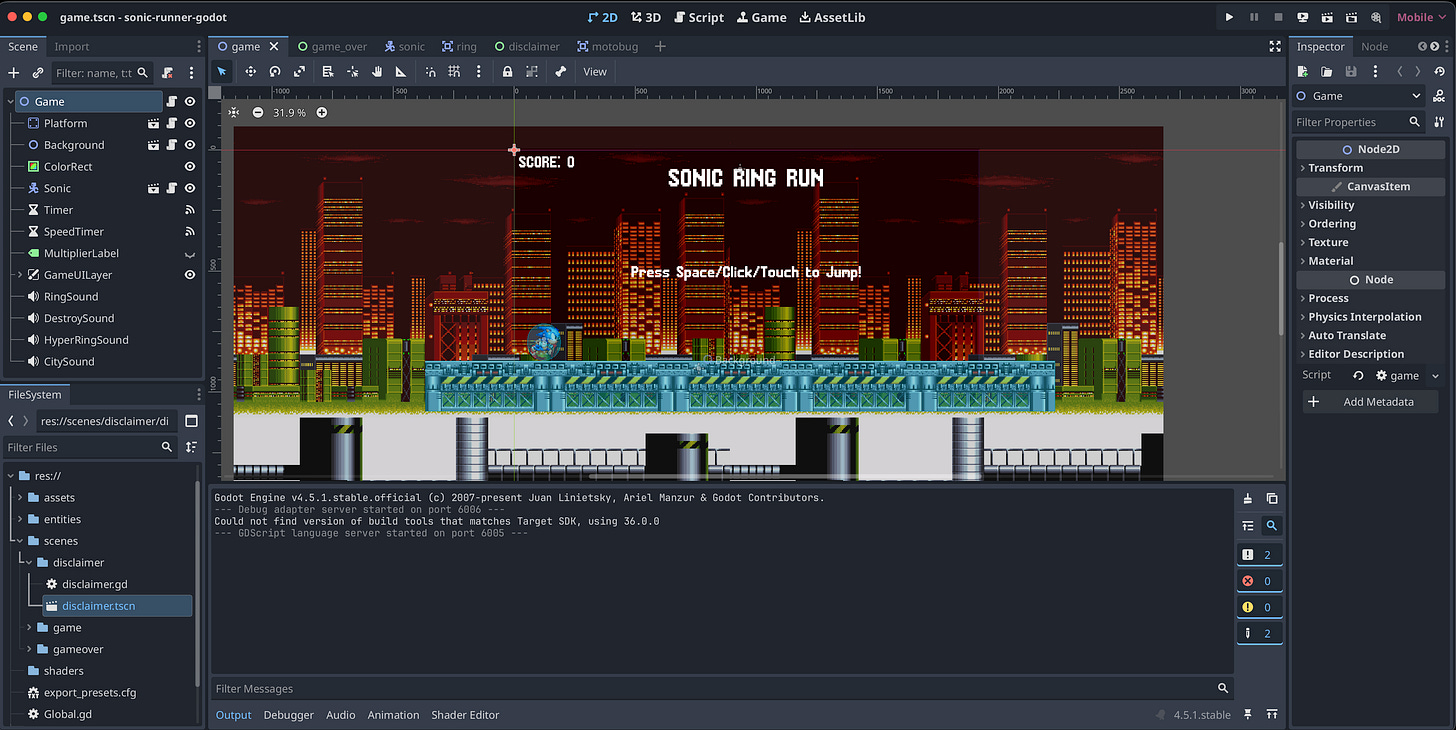Focus the Filter Files search field

tap(89, 447)
